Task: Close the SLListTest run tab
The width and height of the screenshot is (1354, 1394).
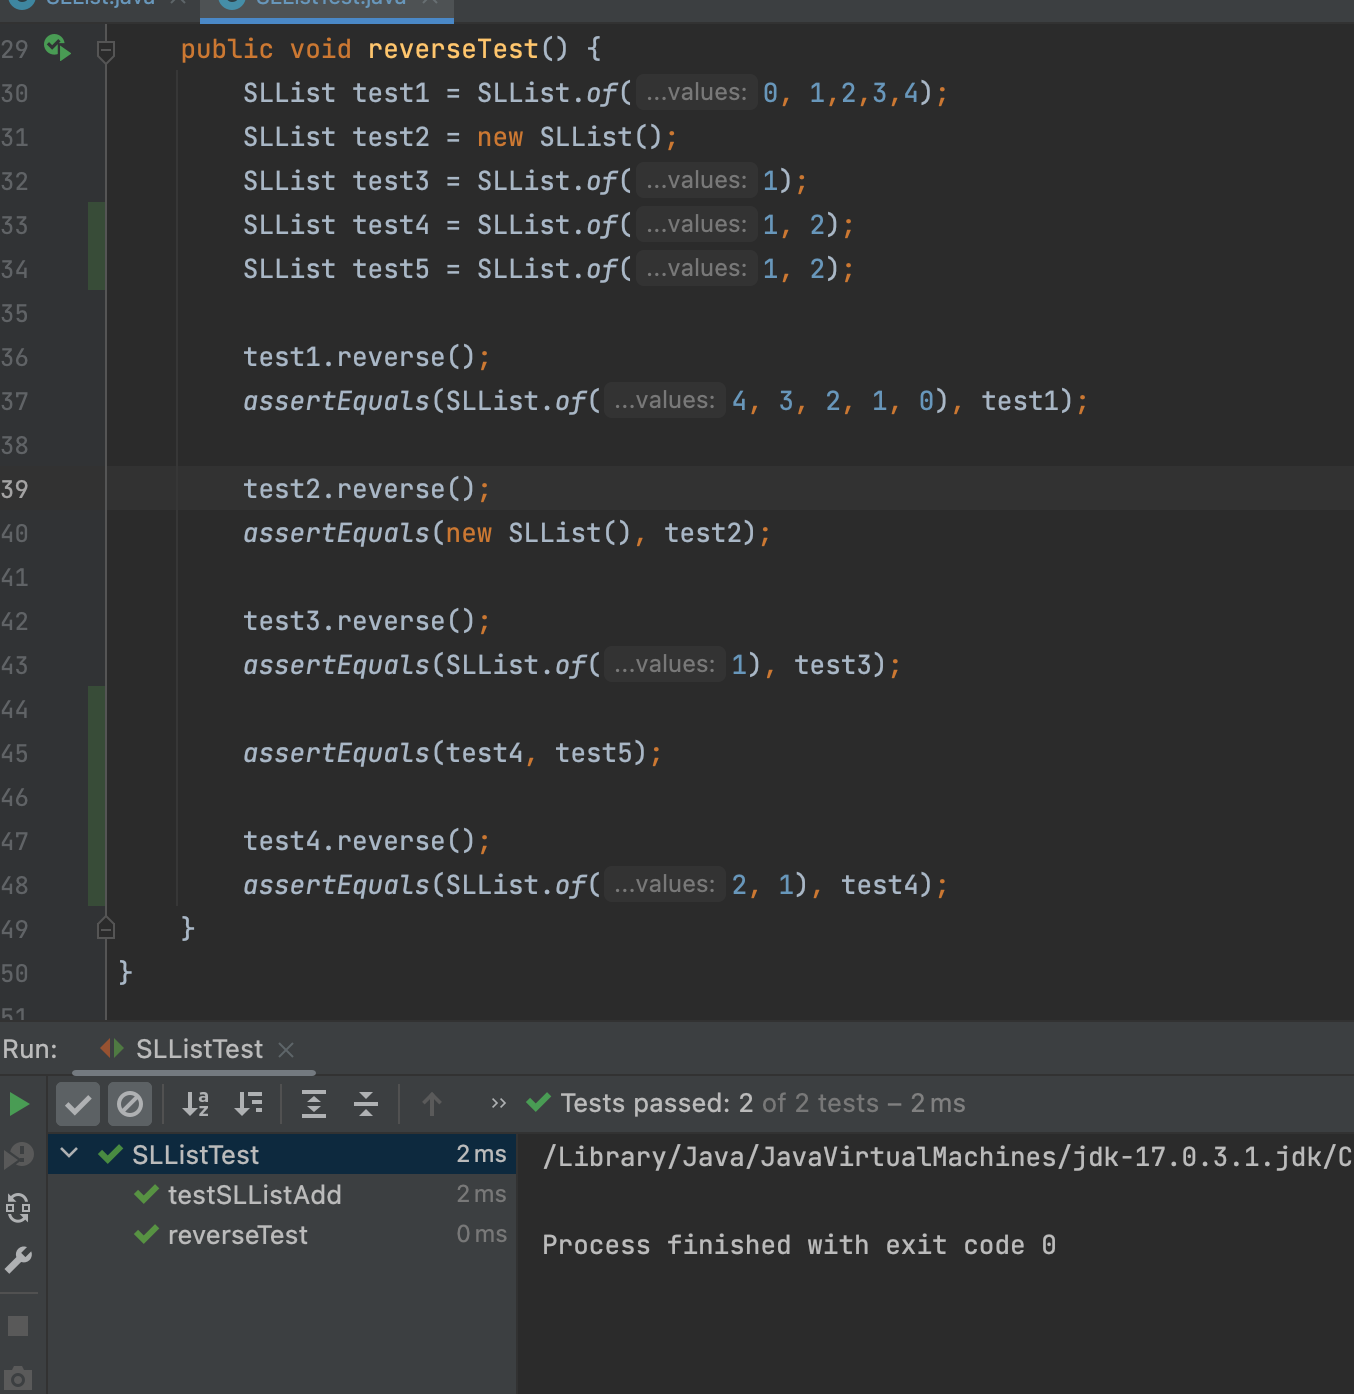Action: (286, 1049)
